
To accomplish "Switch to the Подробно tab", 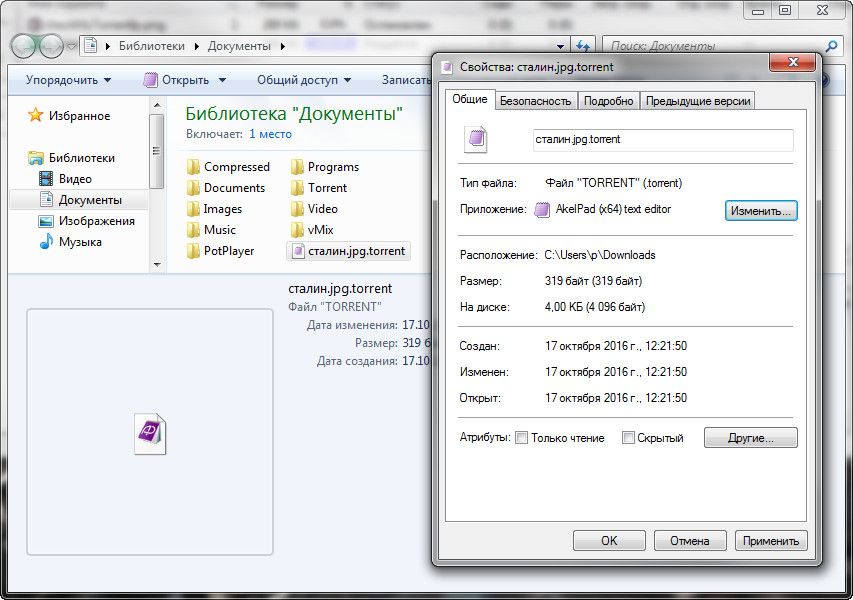I will click(x=608, y=101).
